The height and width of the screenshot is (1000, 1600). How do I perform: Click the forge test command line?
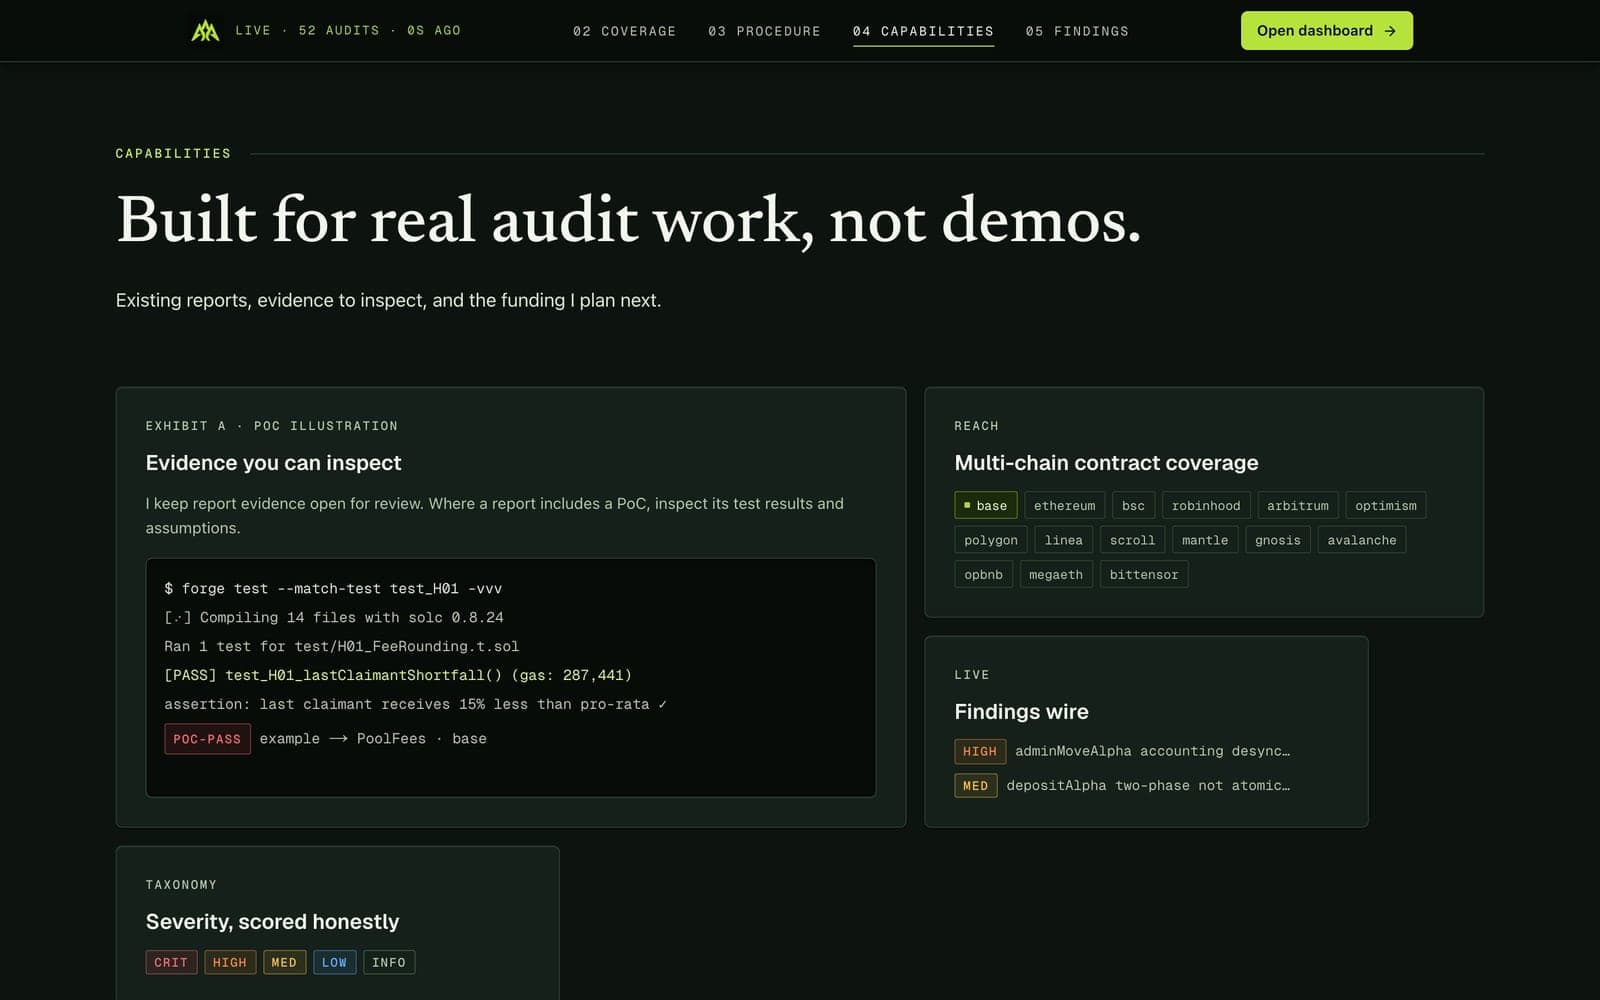[x=333, y=589]
